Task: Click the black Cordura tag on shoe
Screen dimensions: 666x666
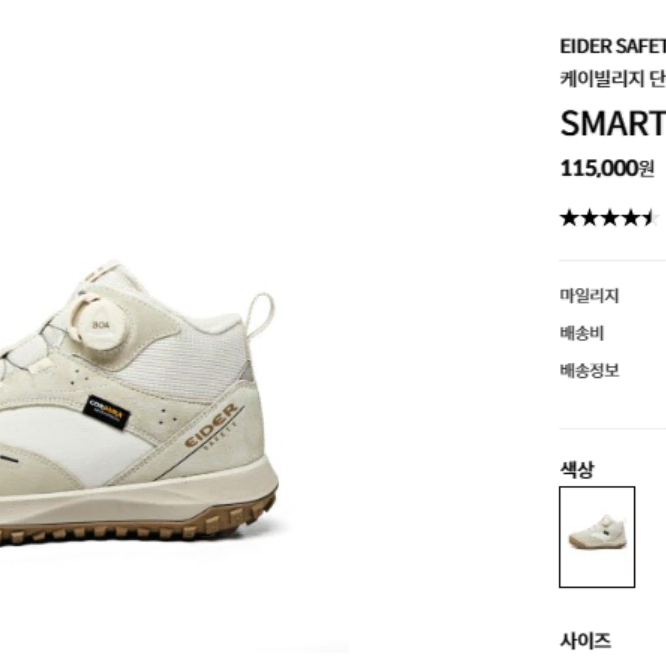Action: (106, 412)
